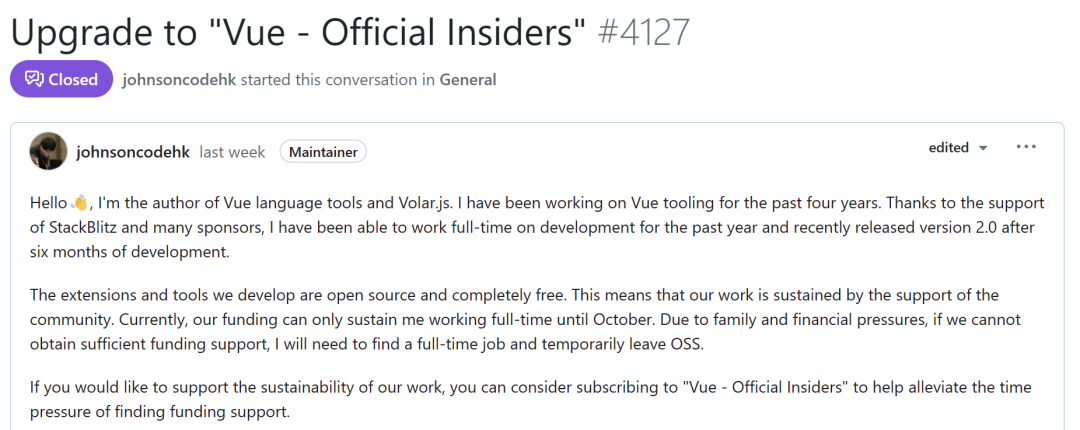Click the discussion title heading text
Image resolution: width=1080 pixels, height=430 pixels.
pyautogui.click(x=297, y=32)
